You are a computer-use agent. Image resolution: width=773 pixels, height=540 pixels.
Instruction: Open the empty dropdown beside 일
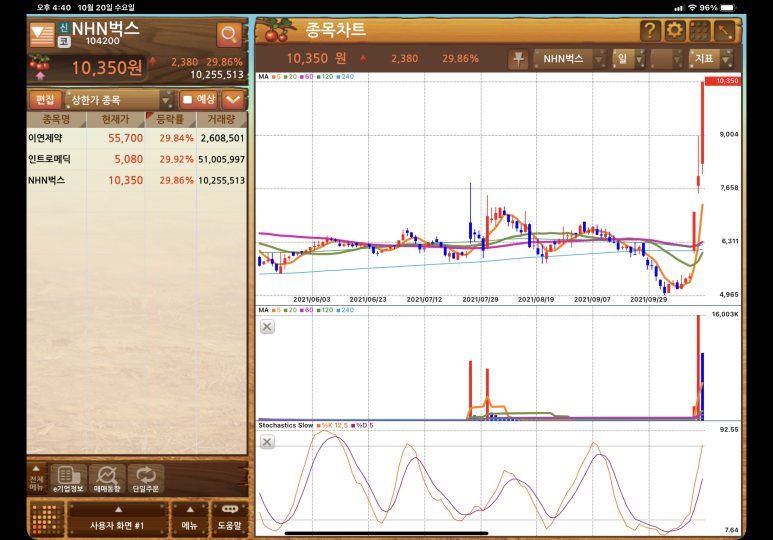tap(667, 59)
